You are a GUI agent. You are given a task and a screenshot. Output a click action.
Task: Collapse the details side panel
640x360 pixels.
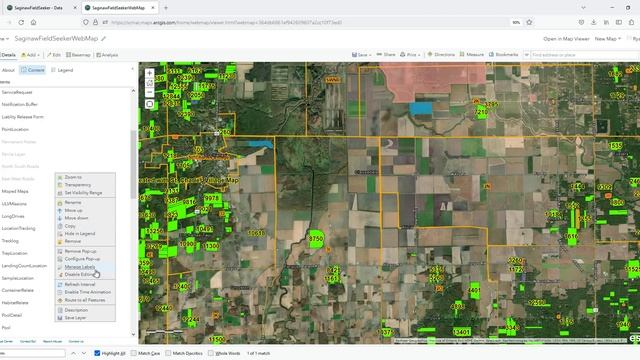coord(132,70)
